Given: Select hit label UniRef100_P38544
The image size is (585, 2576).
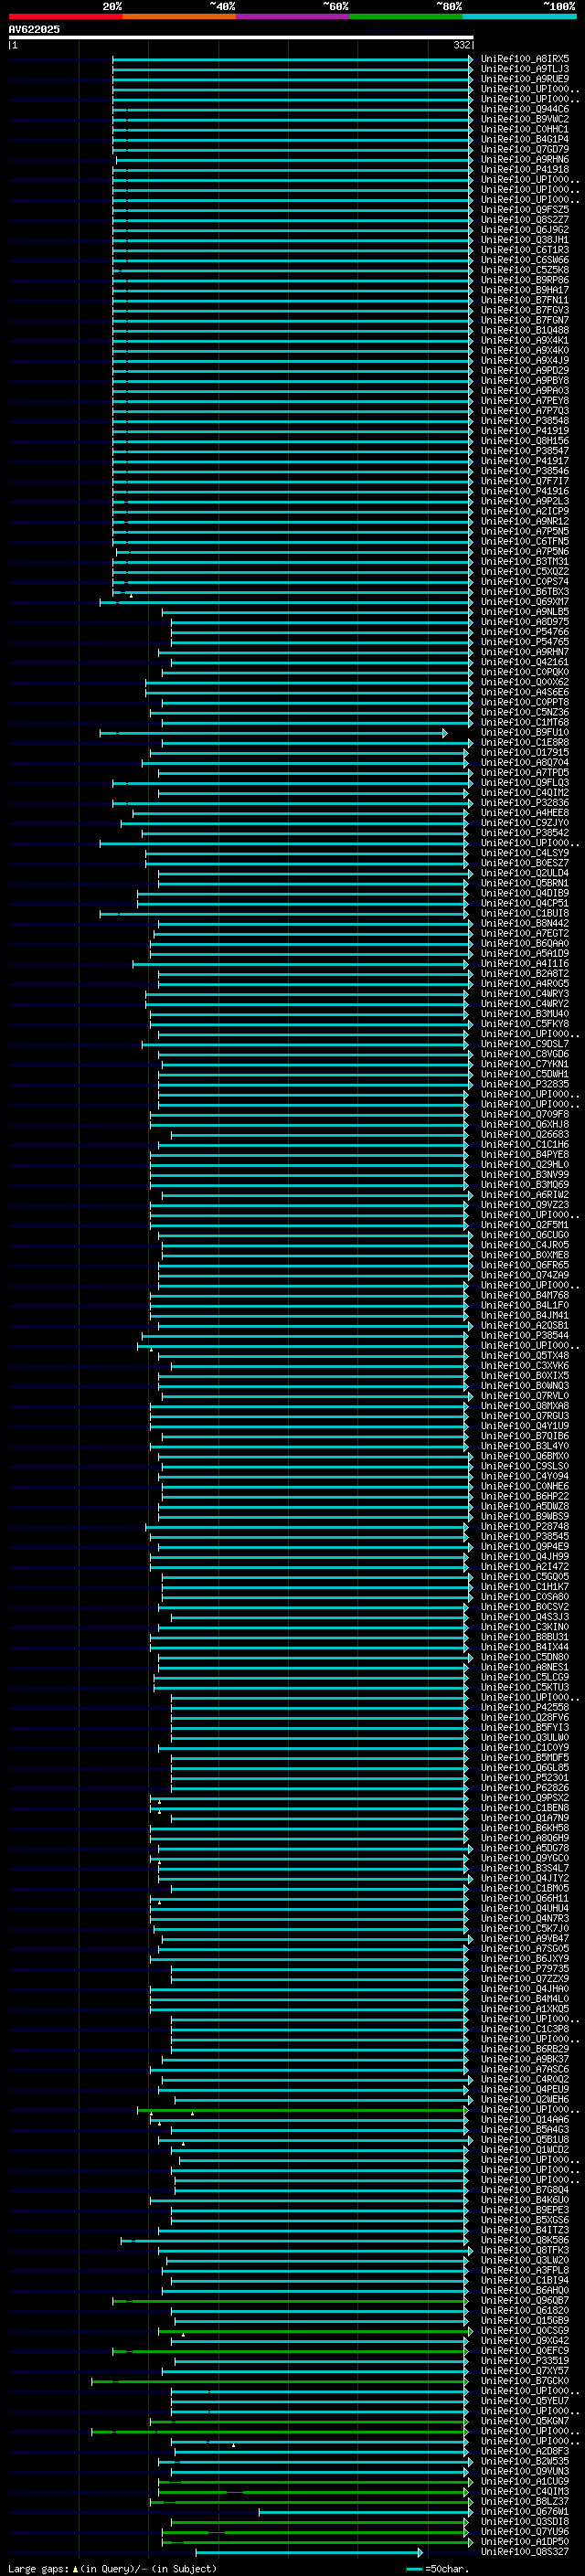Looking at the screenshot, I should (525, 1336).
